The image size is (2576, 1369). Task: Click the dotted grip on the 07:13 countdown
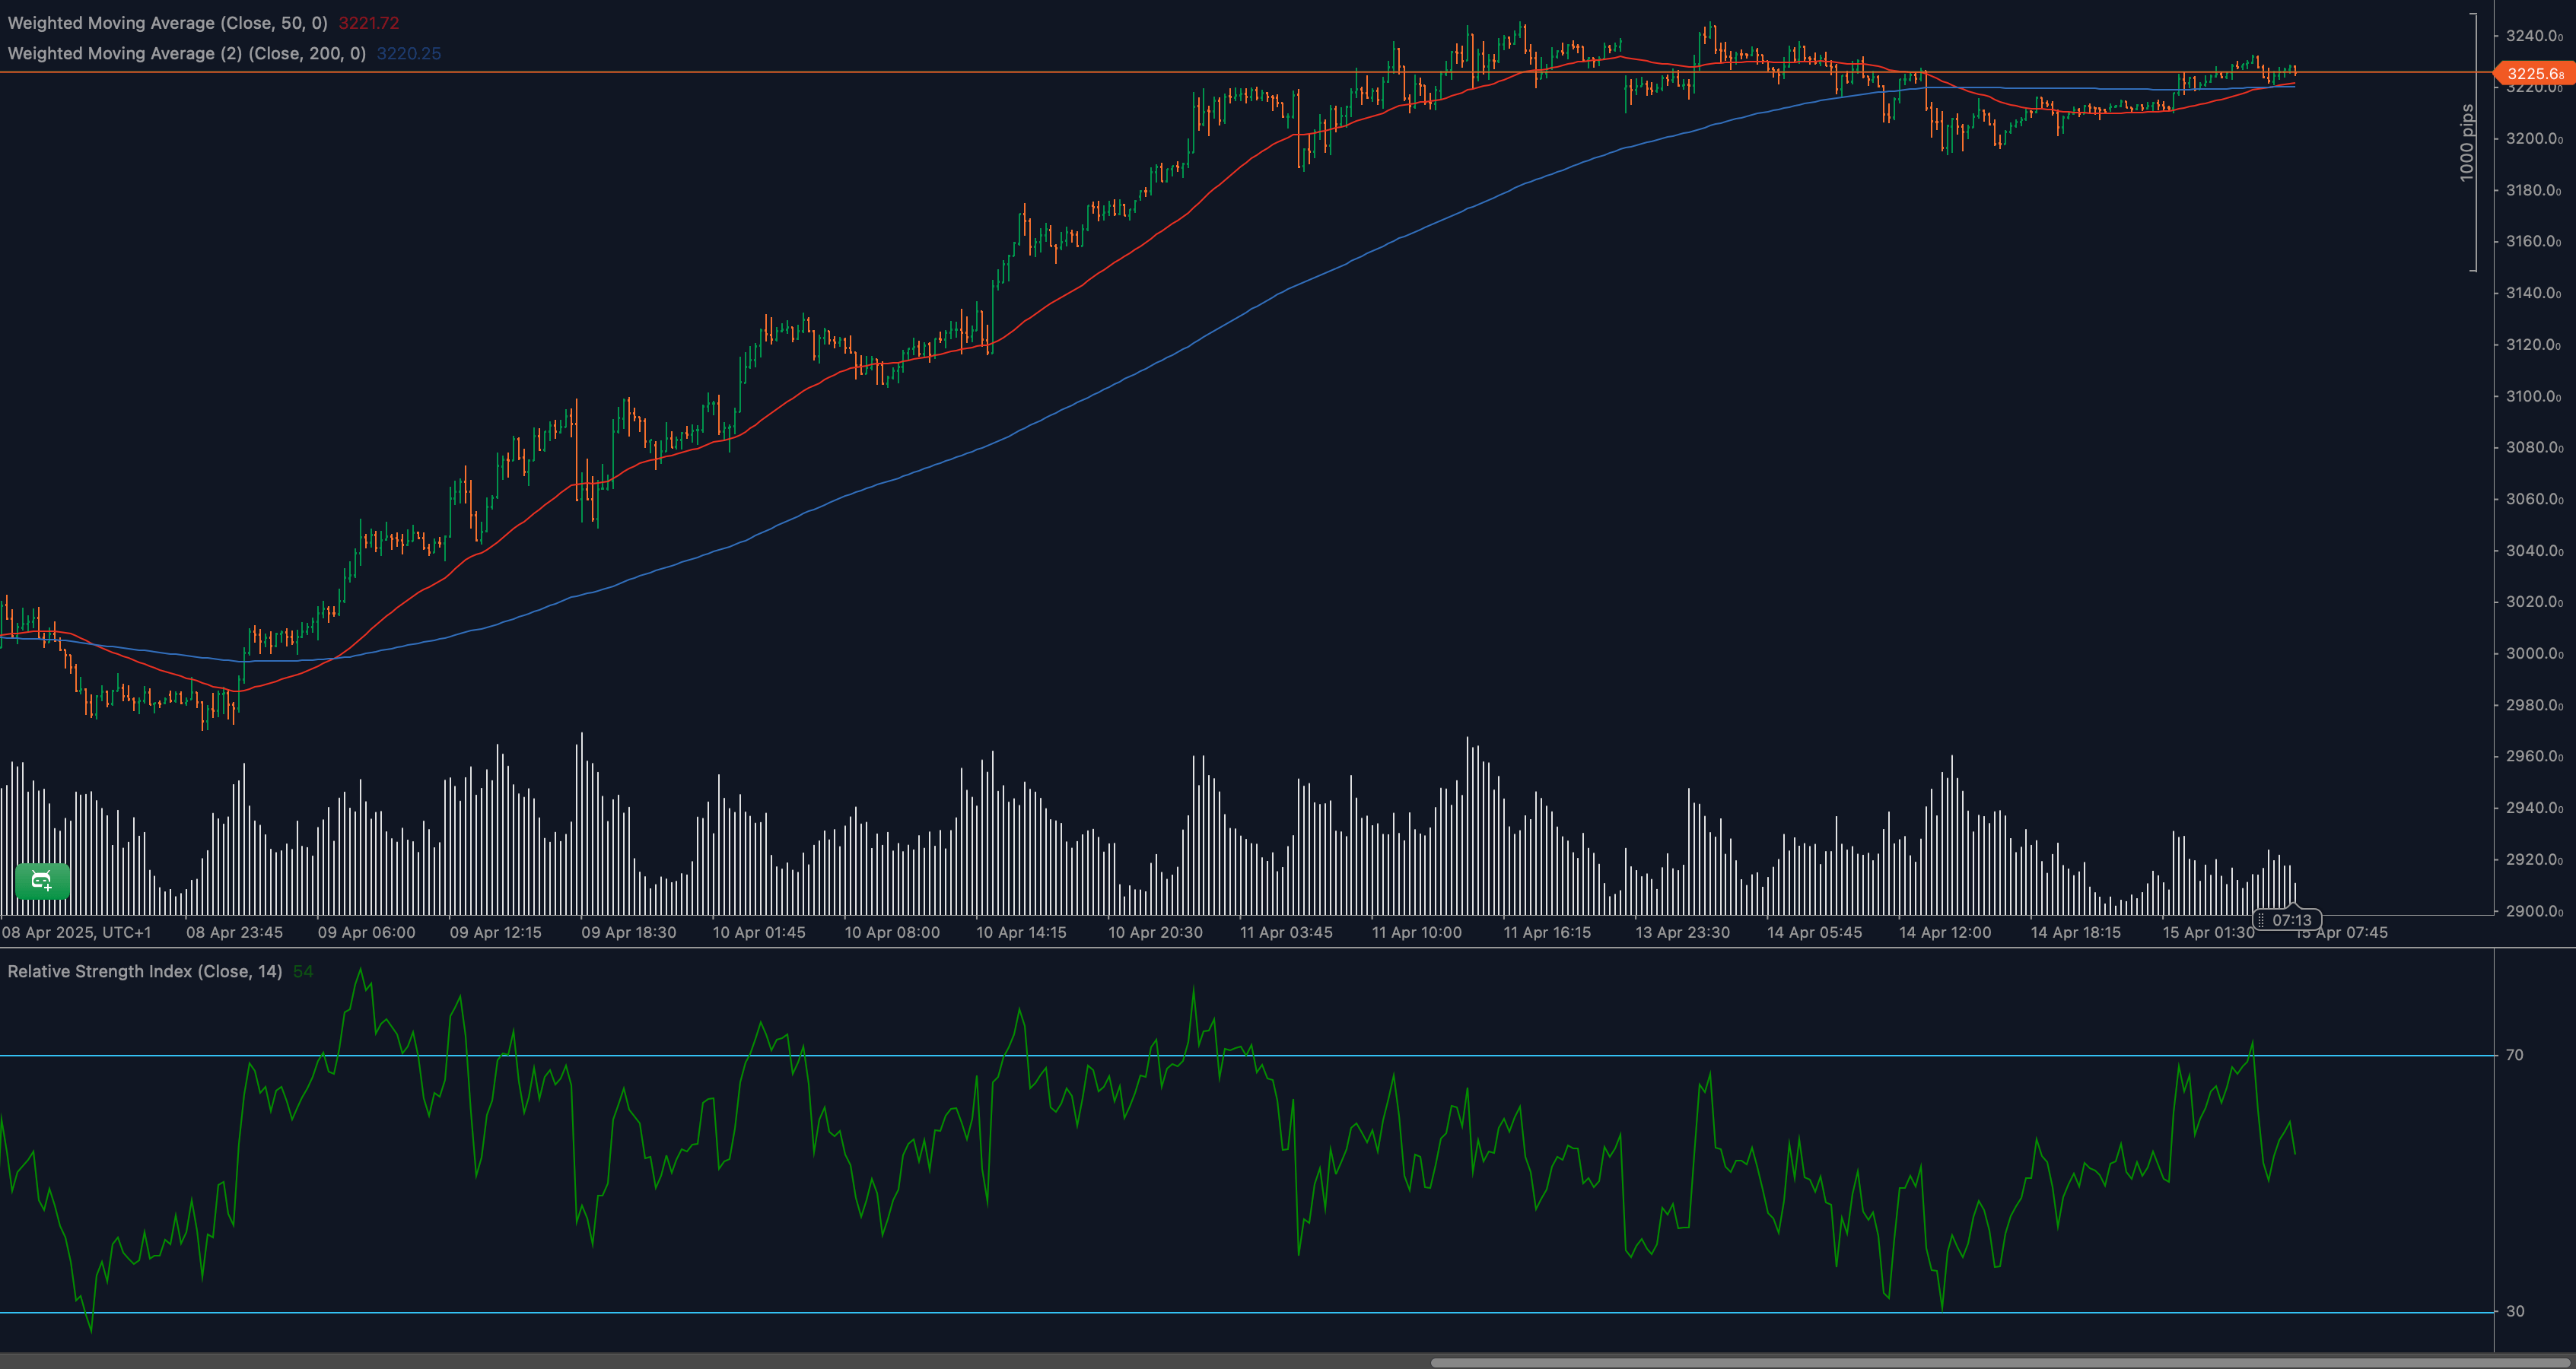[2261, 920]
